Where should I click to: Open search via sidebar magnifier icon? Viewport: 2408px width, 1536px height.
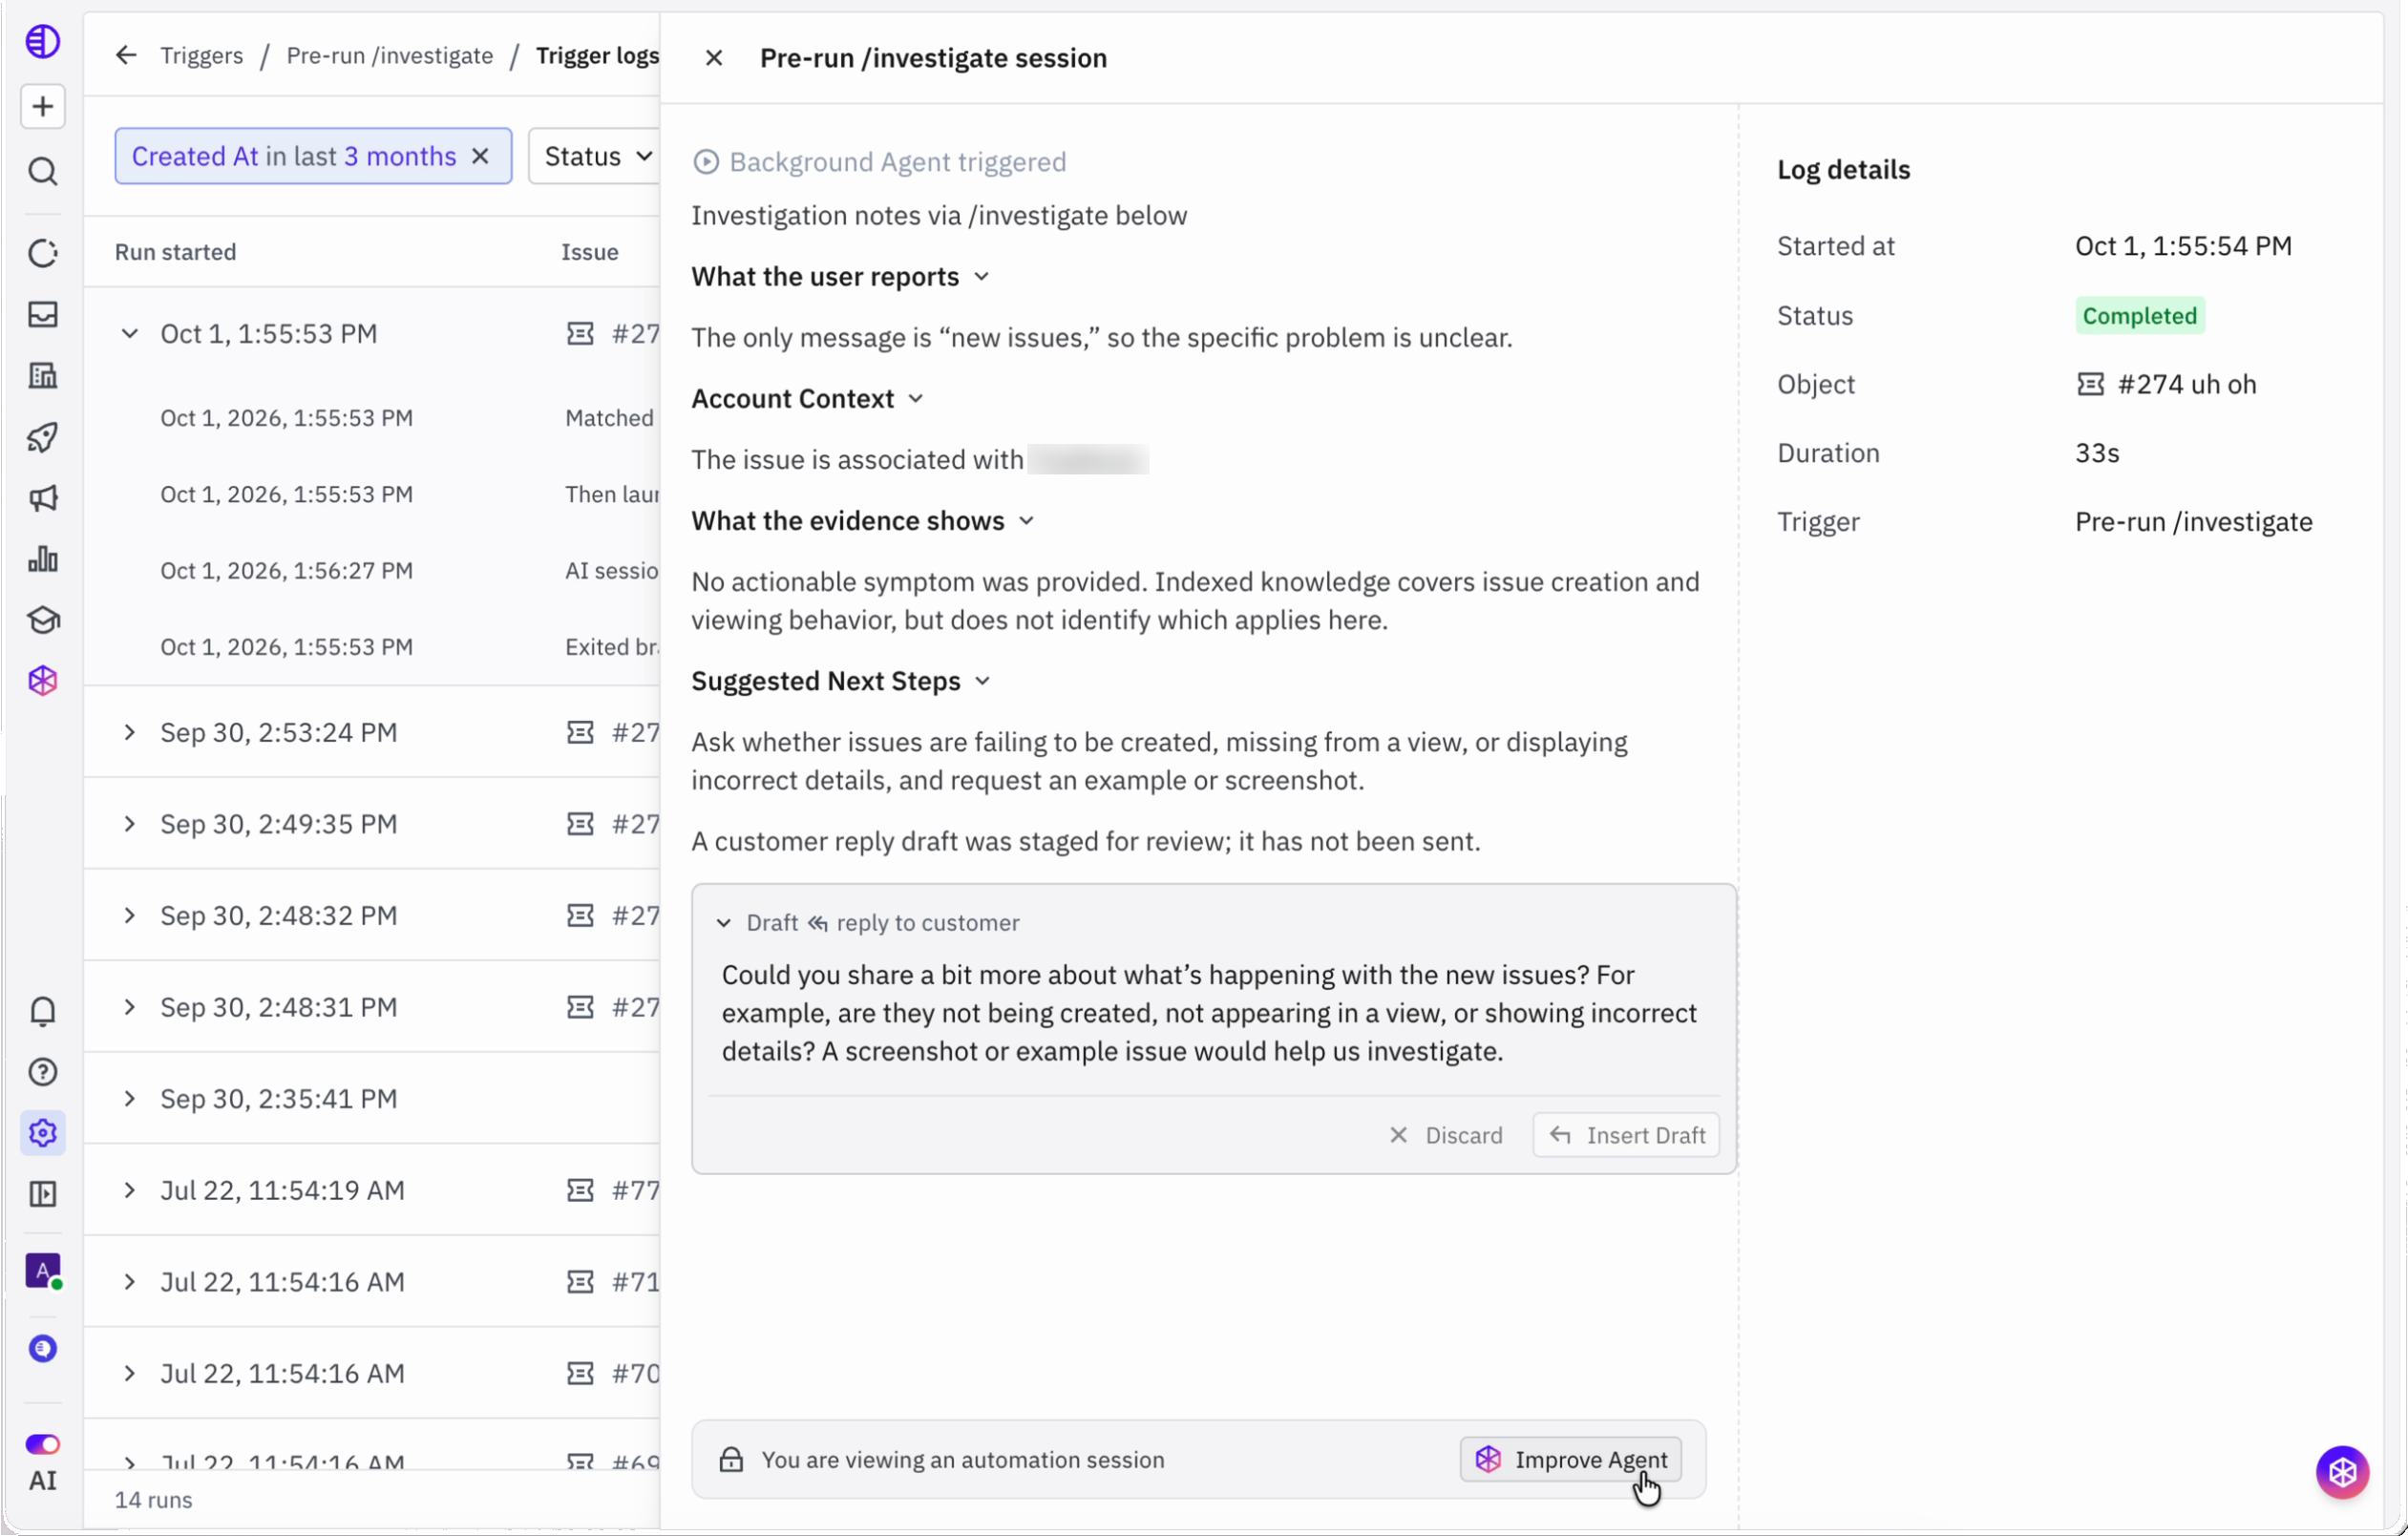click(42, 171)
